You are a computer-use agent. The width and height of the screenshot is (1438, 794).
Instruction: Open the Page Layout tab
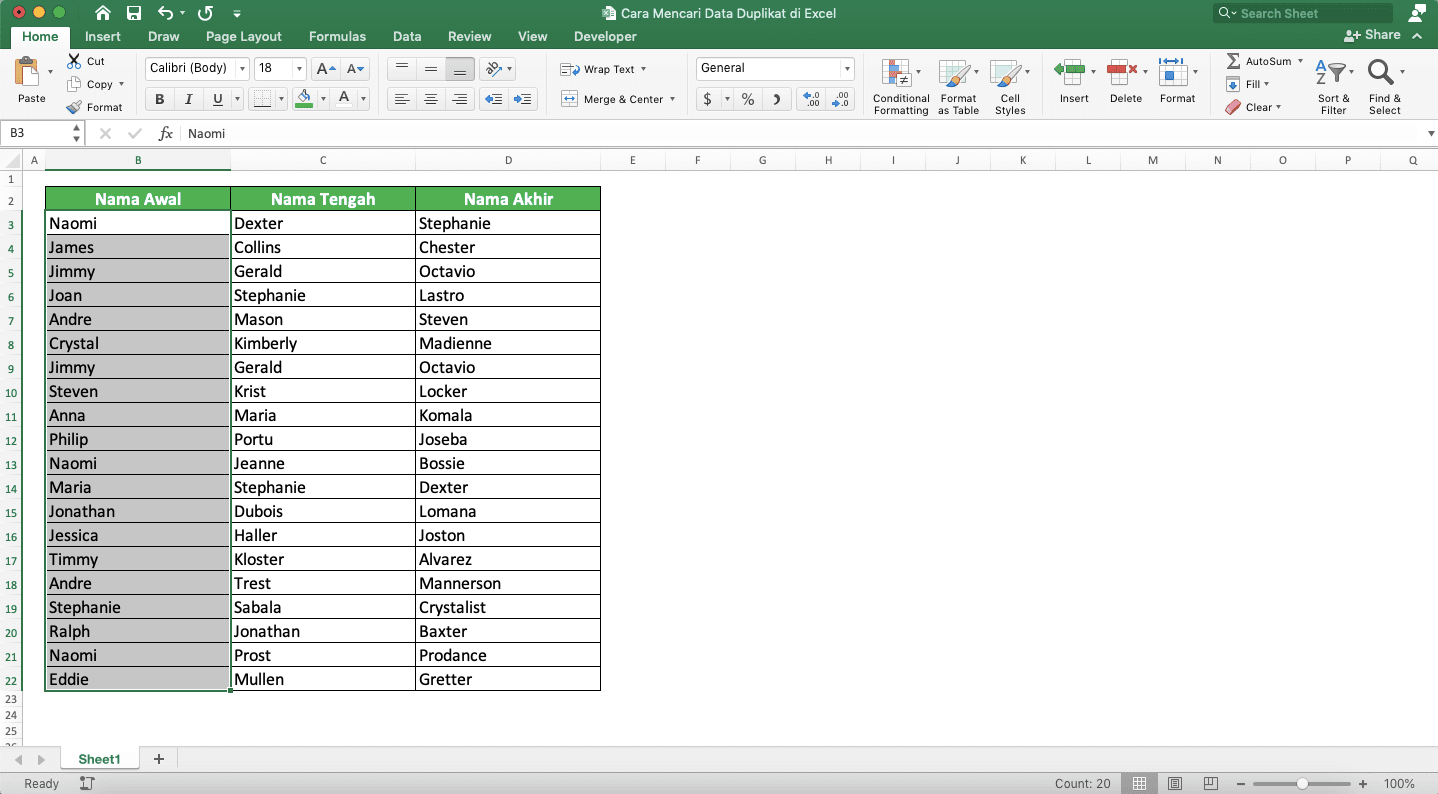pos(244,36)
